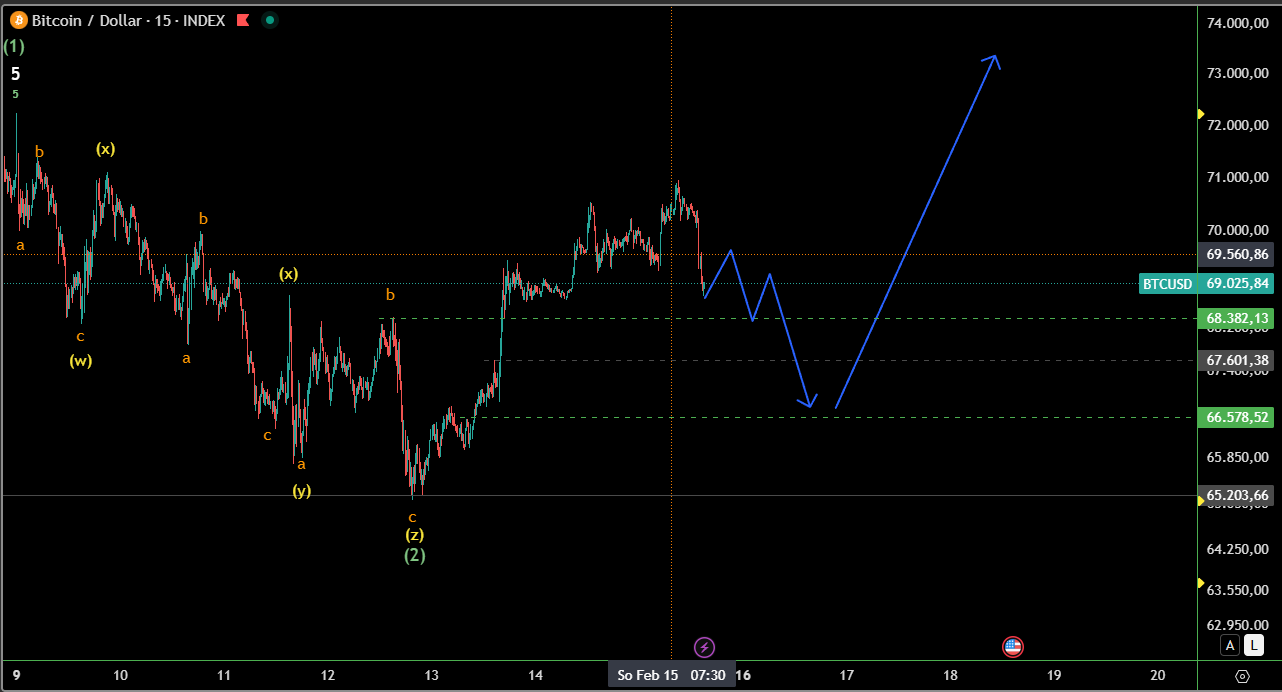Select the green (2) wave label
This screenshot has width=1282, height=692.
click(x=414, y=555)
